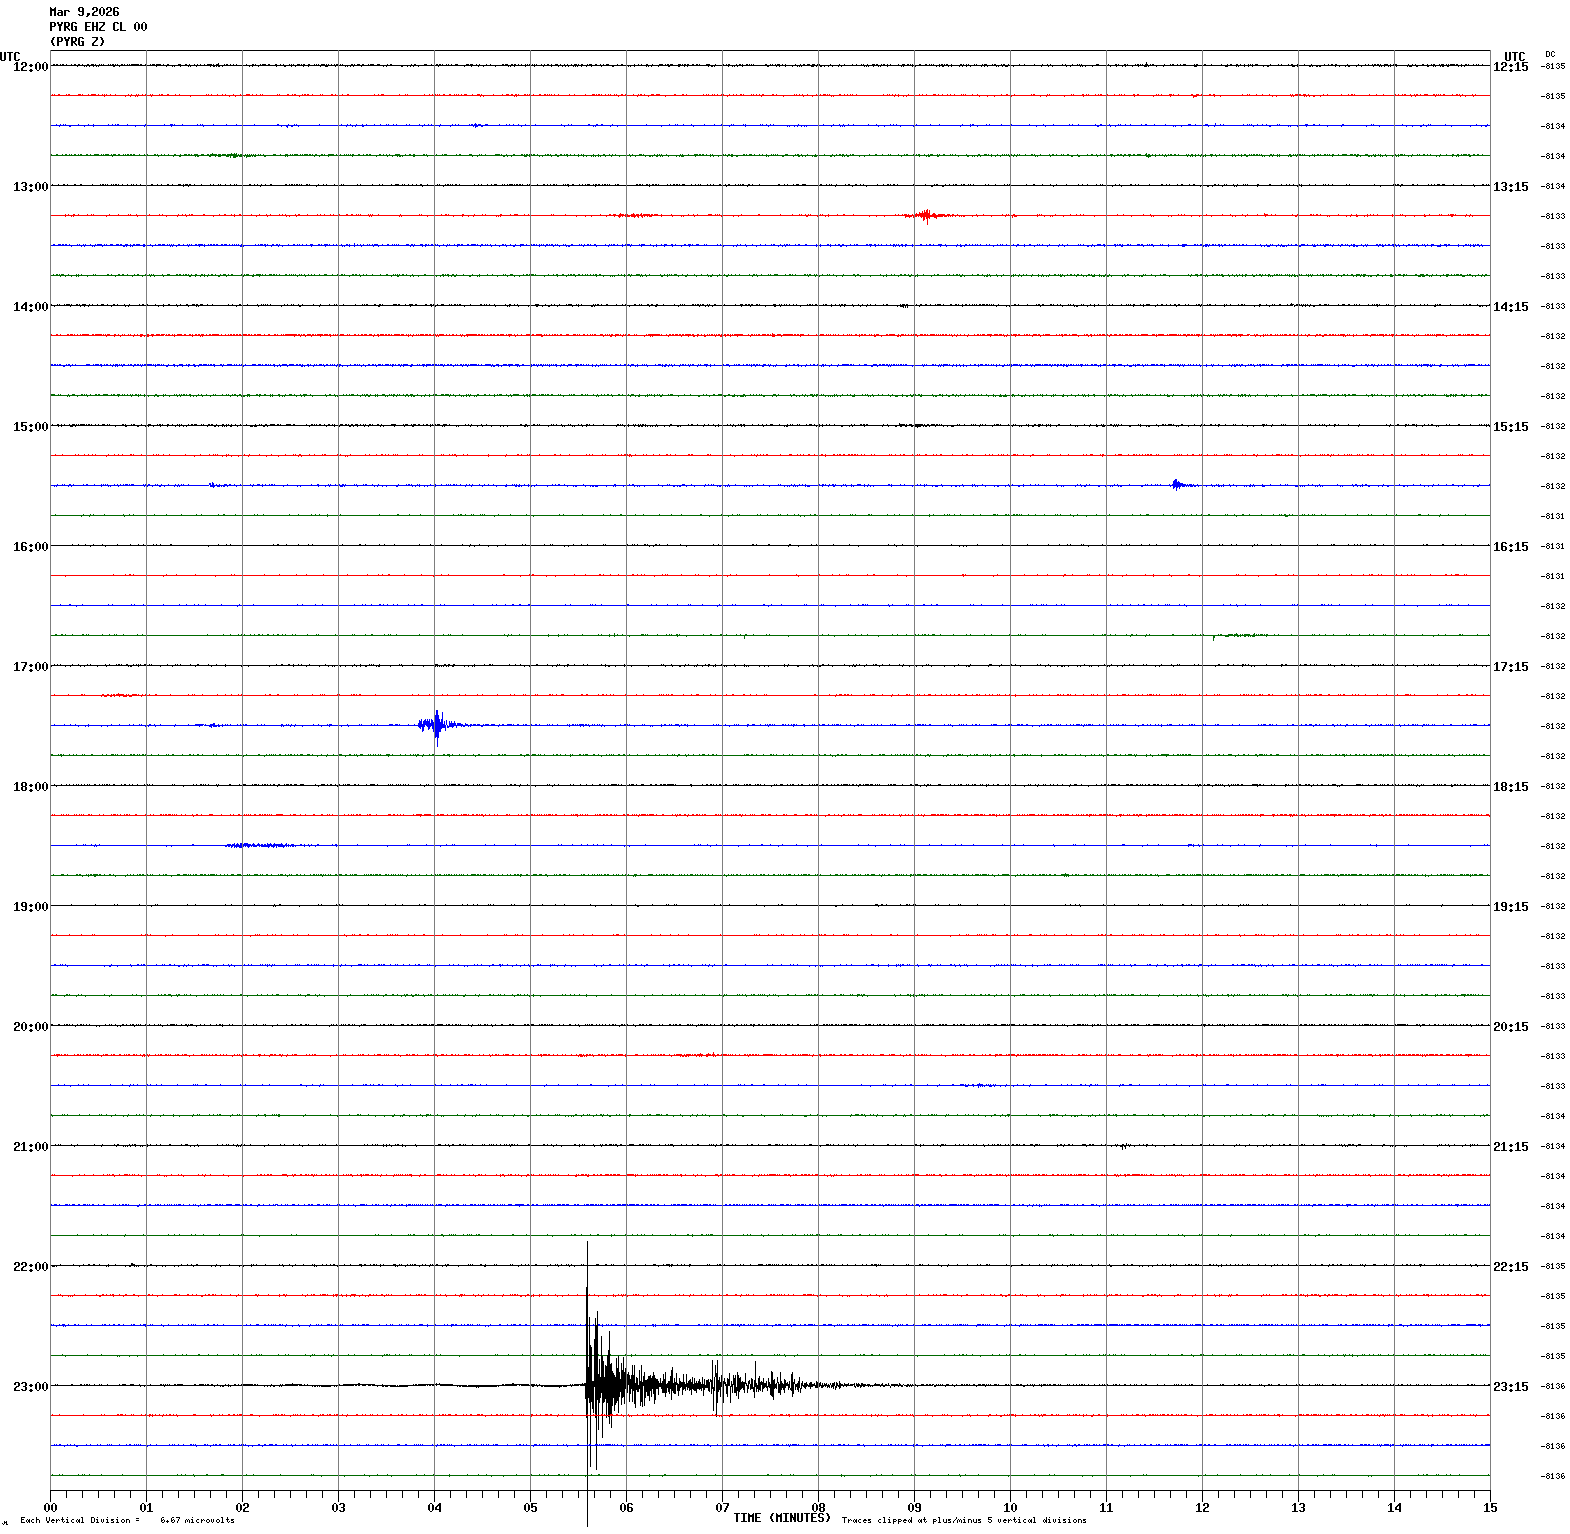Click the 'Traces clipped' footer note

coord(964,1521)
